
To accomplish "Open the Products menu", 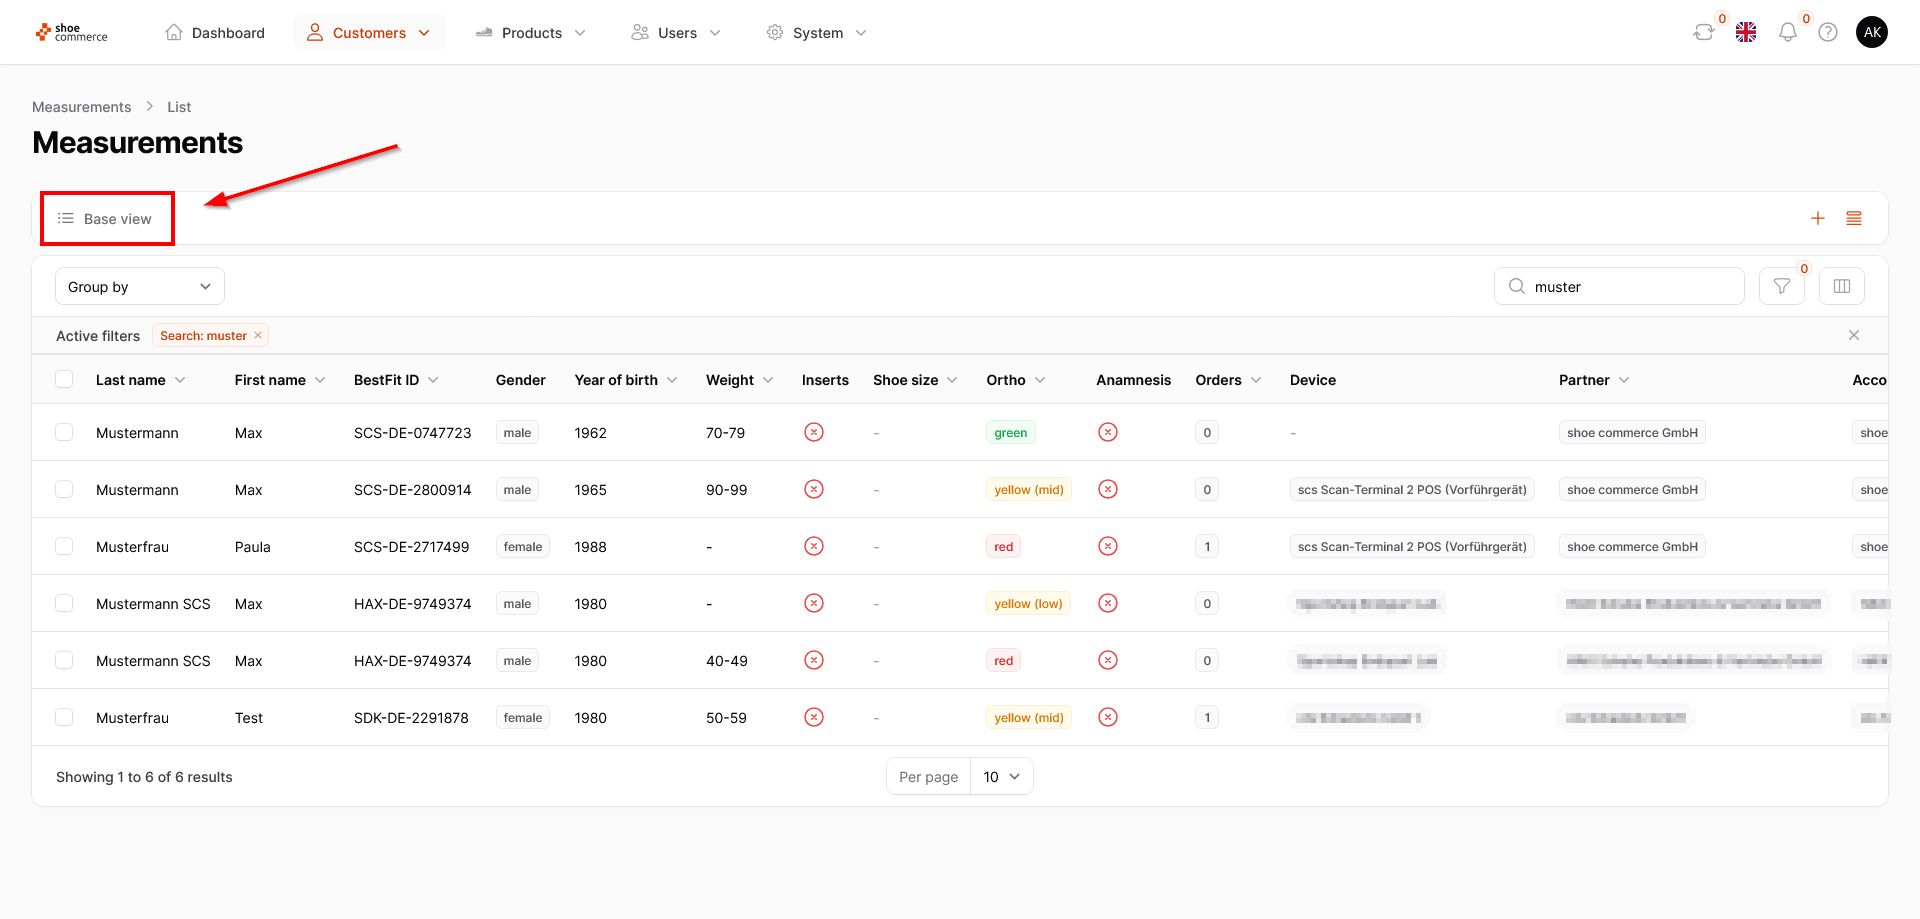I will click(531, 33).
